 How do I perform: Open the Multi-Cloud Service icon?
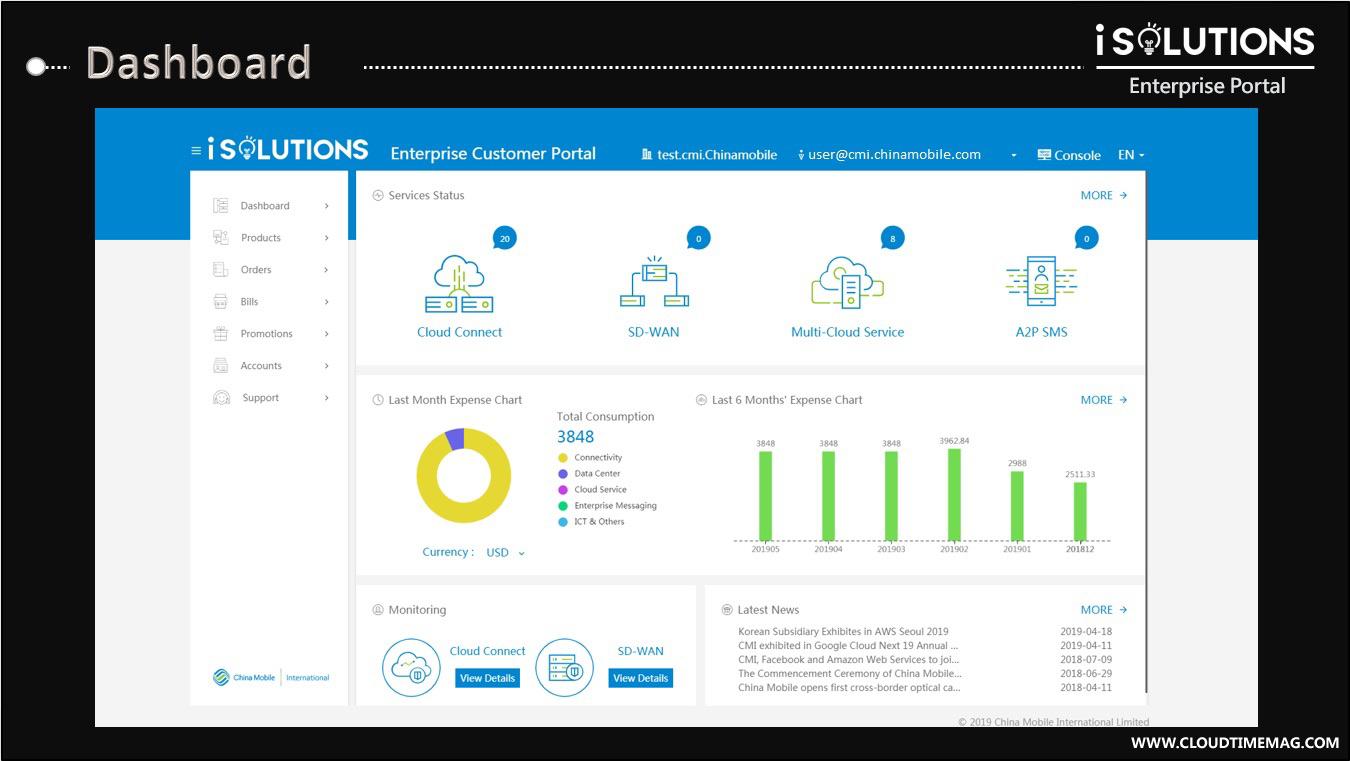847,283
